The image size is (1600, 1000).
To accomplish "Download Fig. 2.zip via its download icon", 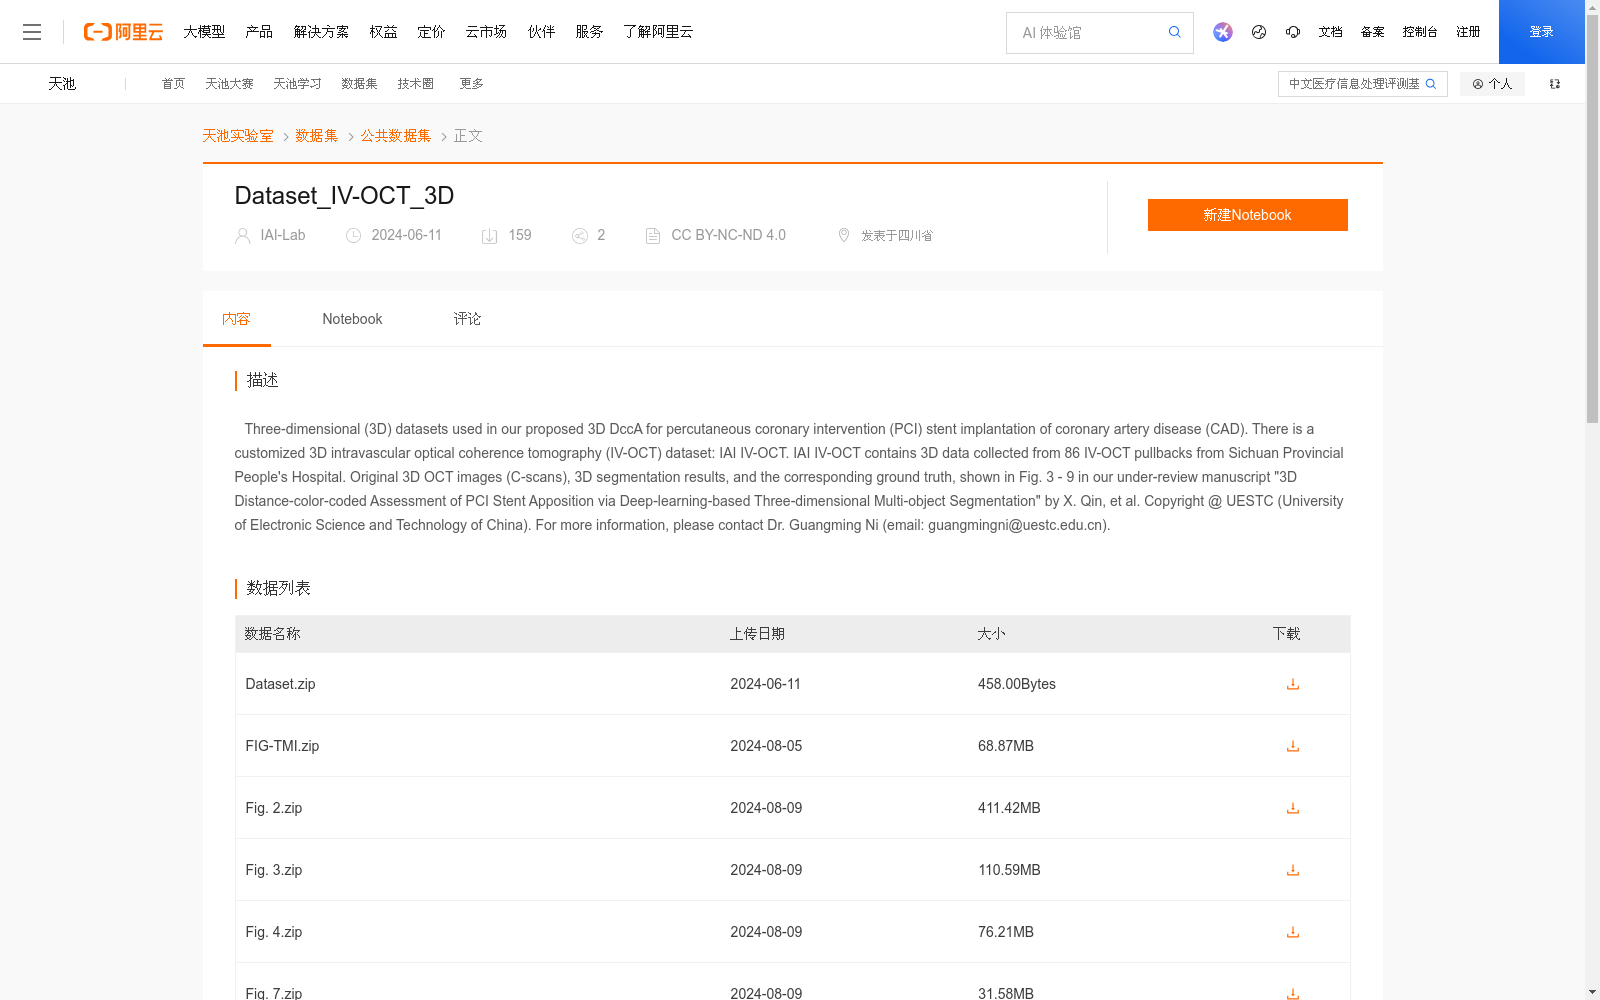I will pos(1293,808).
